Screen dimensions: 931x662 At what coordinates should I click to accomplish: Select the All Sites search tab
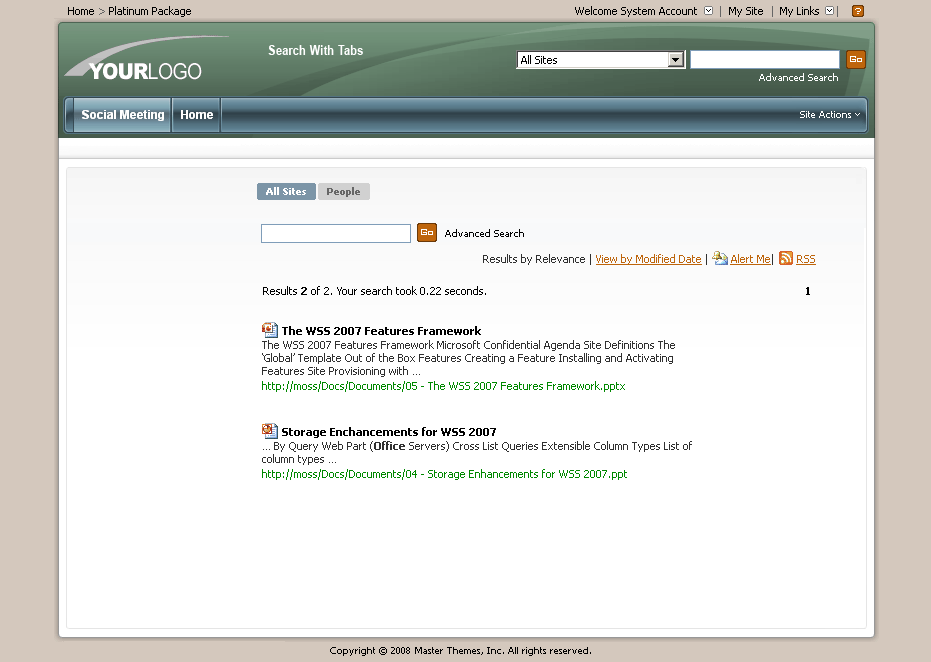click(286, 192)
